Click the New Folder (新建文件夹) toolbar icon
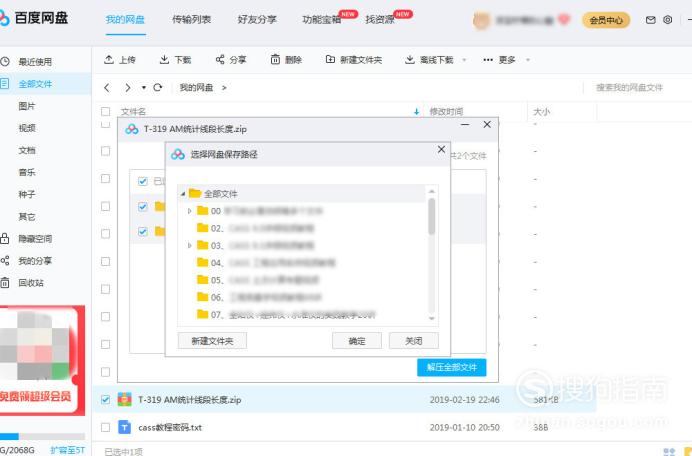The image size is (692, 456). pyautogui.click(x=330, y=60)
